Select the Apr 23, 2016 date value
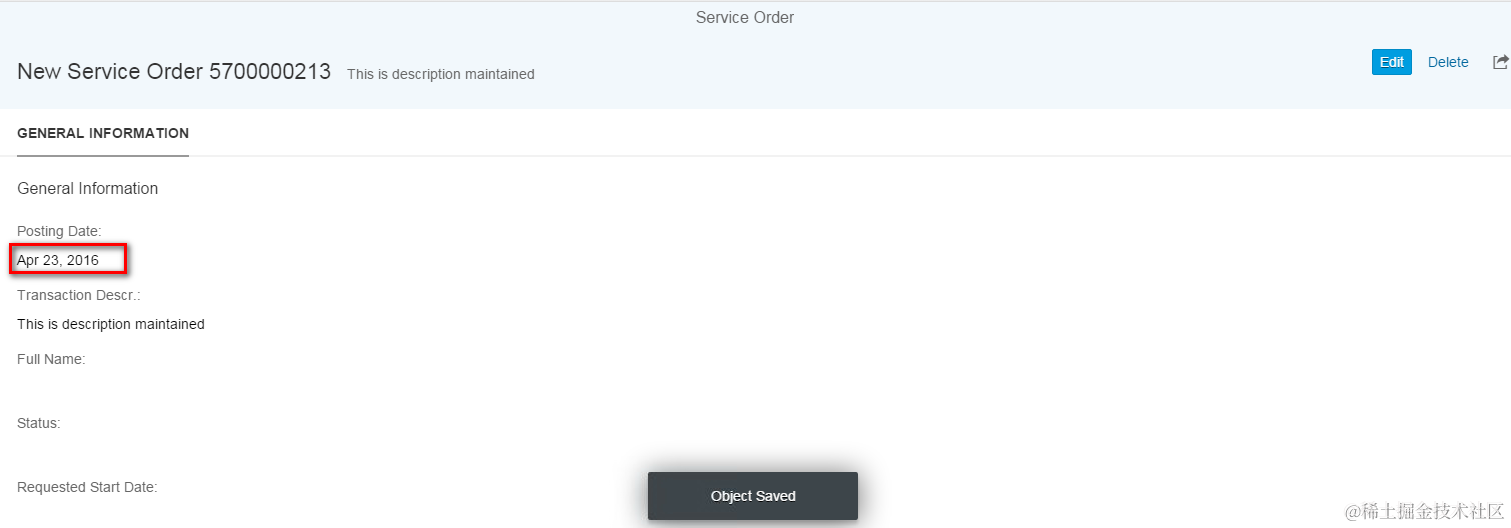The image size is (1511, 528). pyautogui.click(x=58, y=260)
